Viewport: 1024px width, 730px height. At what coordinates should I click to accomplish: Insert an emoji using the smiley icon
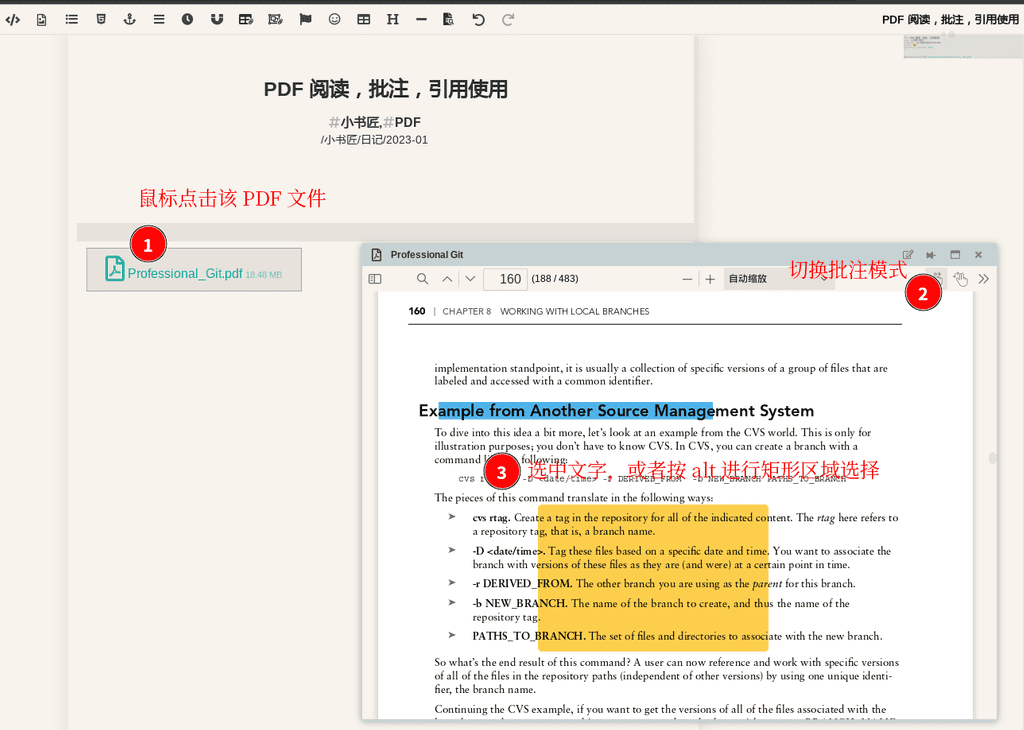point(334,18)
